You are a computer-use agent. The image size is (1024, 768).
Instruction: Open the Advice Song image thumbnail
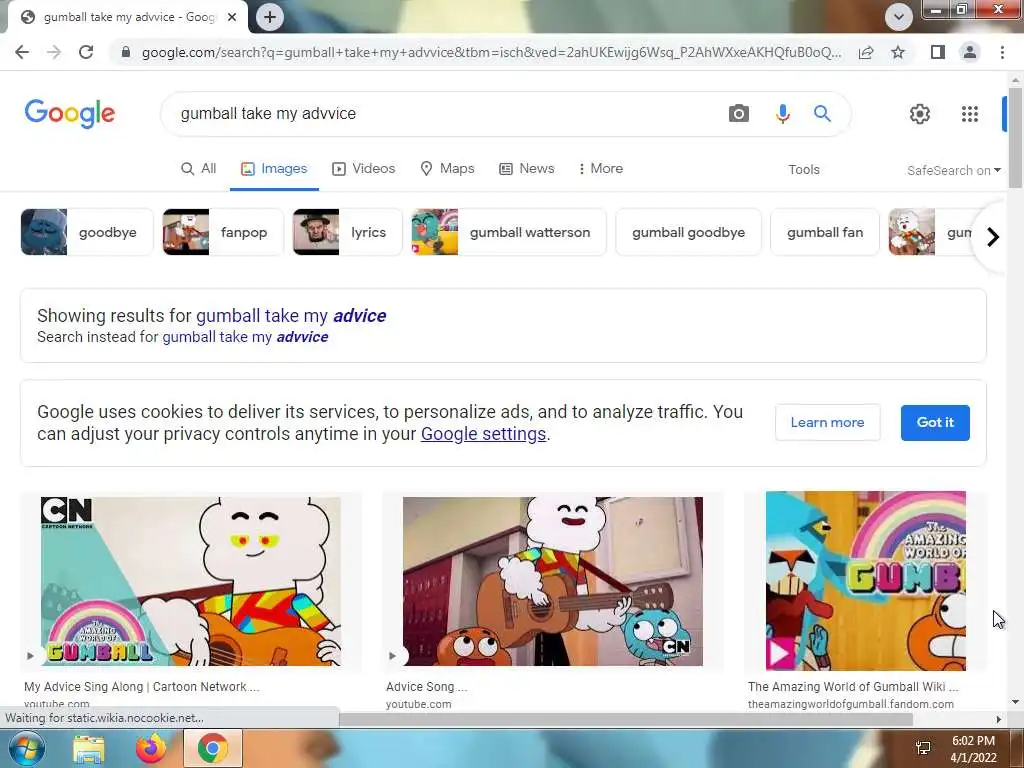[x=552, y=581]
